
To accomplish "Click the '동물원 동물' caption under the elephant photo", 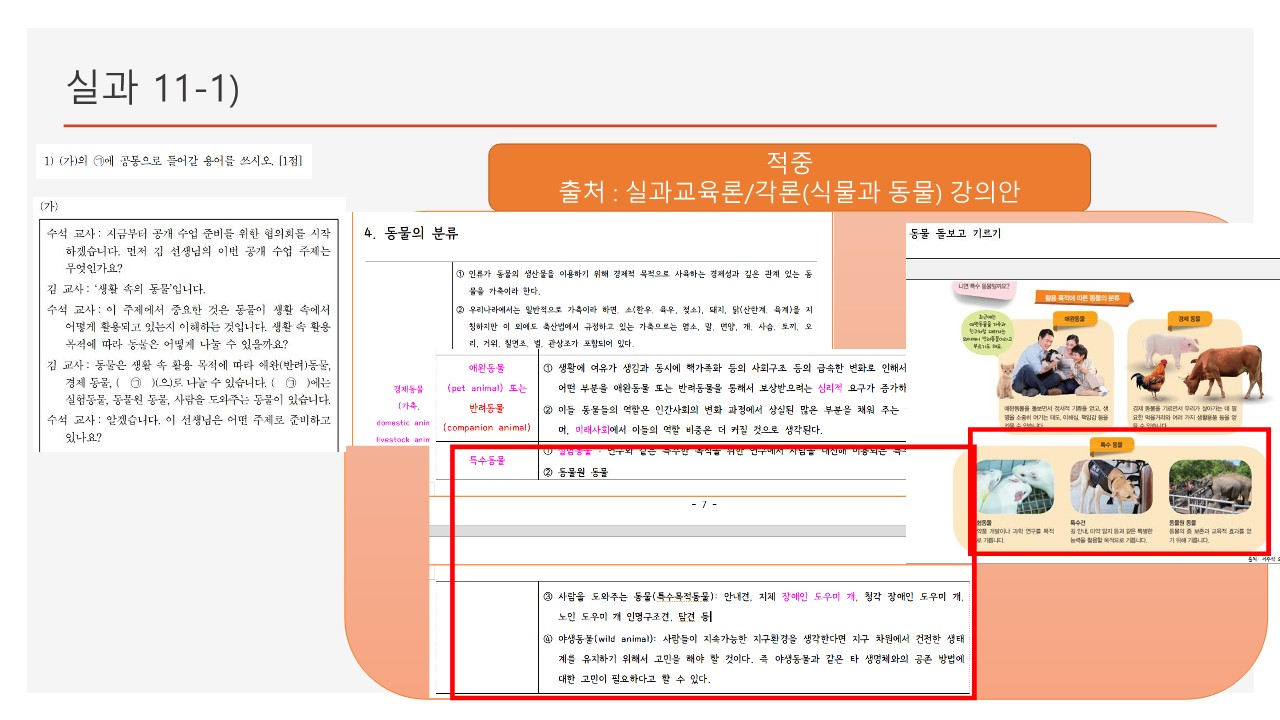I will point(1184,522).
